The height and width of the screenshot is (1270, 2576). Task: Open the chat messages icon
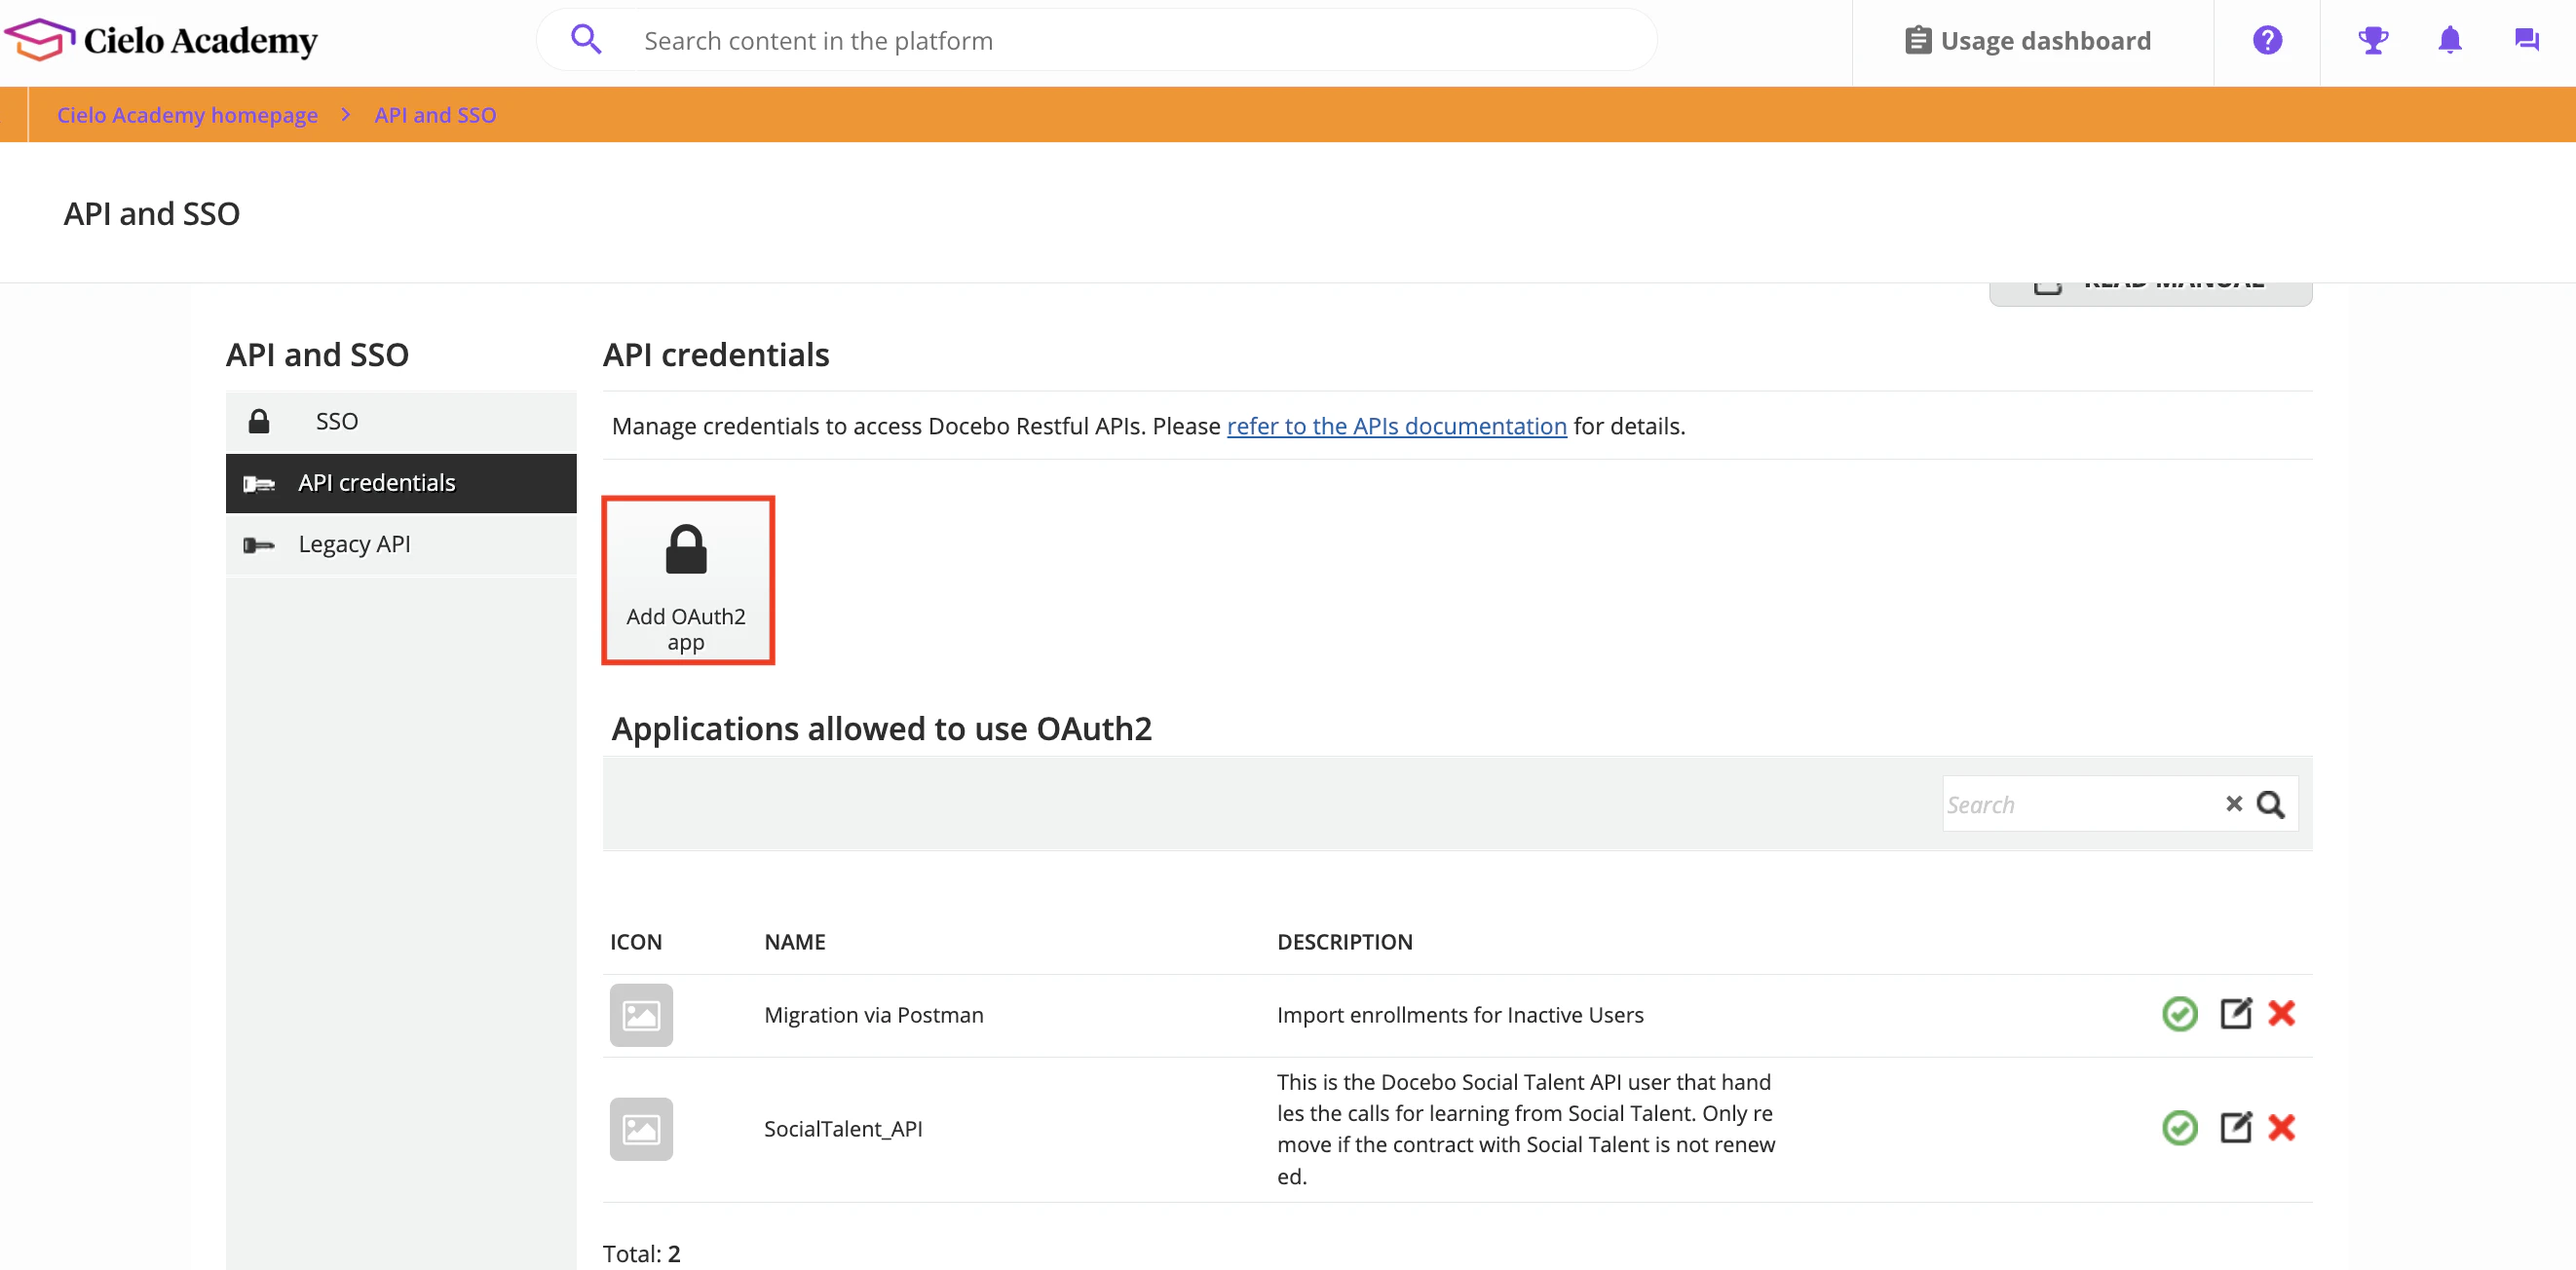coord(2526,40)
